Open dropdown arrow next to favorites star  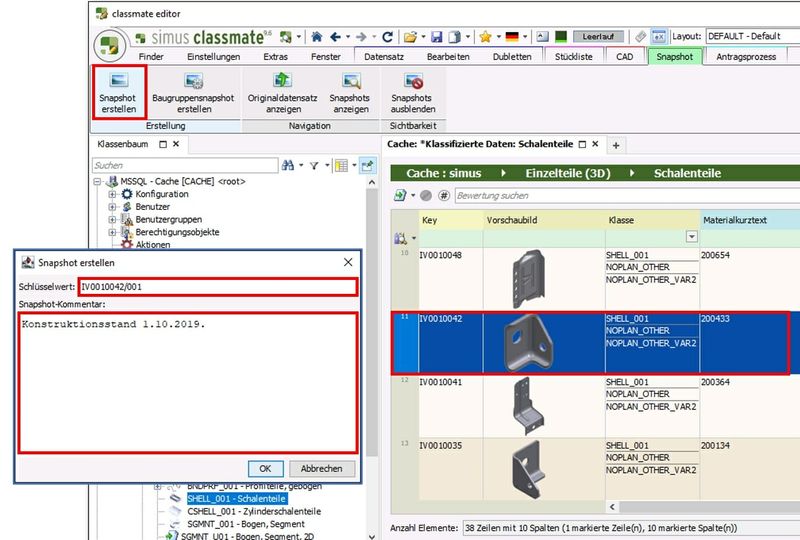point(498,37)
